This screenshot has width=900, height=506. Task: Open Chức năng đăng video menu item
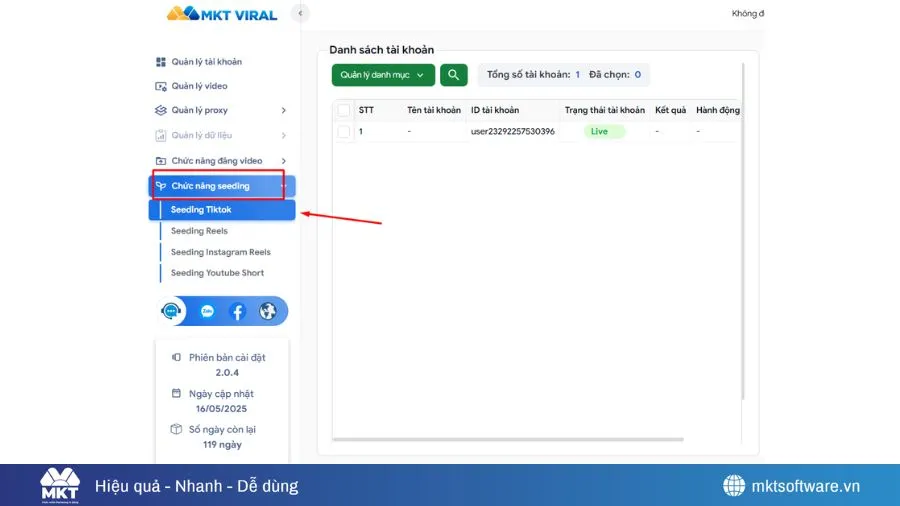coord(222,161)
